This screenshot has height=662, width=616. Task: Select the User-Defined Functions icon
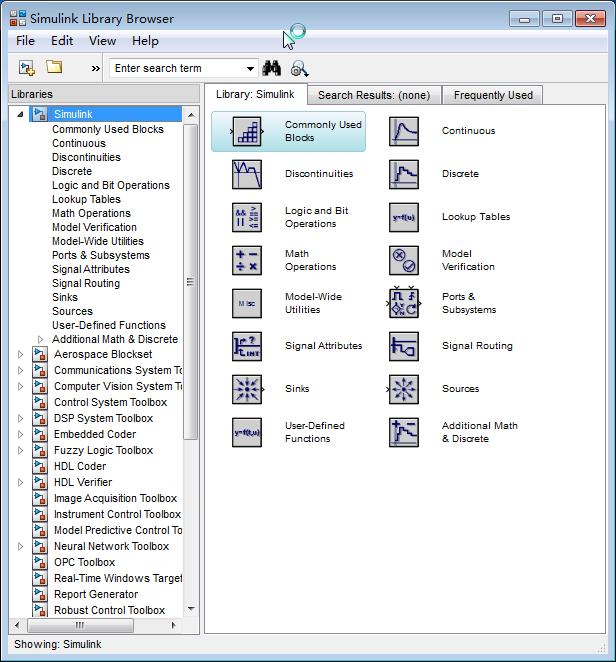pyautogui.click(x=247, y=432)
